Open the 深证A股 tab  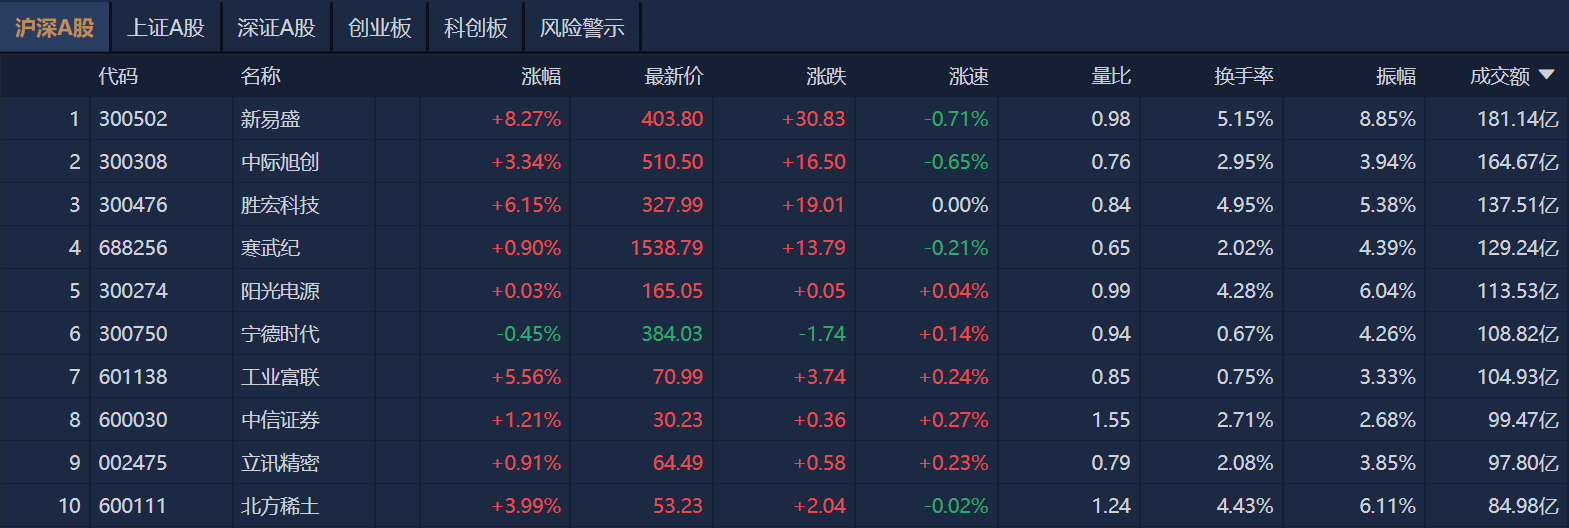[x=276, y=28]
